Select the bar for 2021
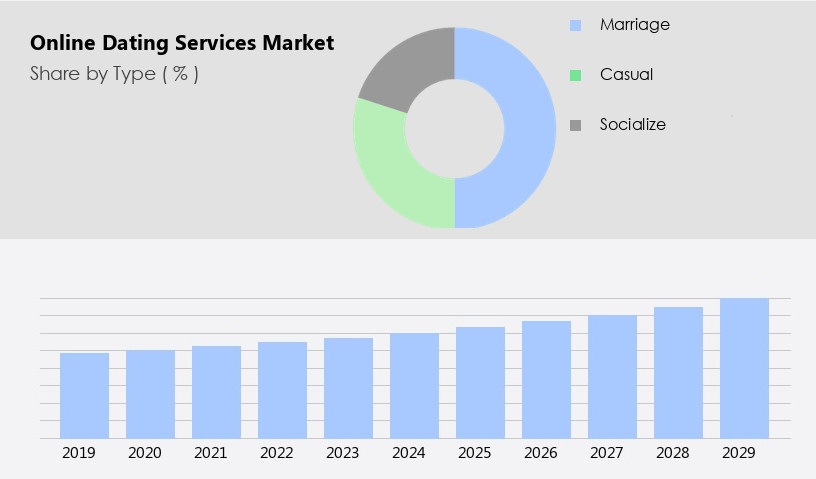This screenshot has width=816, height=479. [216, 392]
